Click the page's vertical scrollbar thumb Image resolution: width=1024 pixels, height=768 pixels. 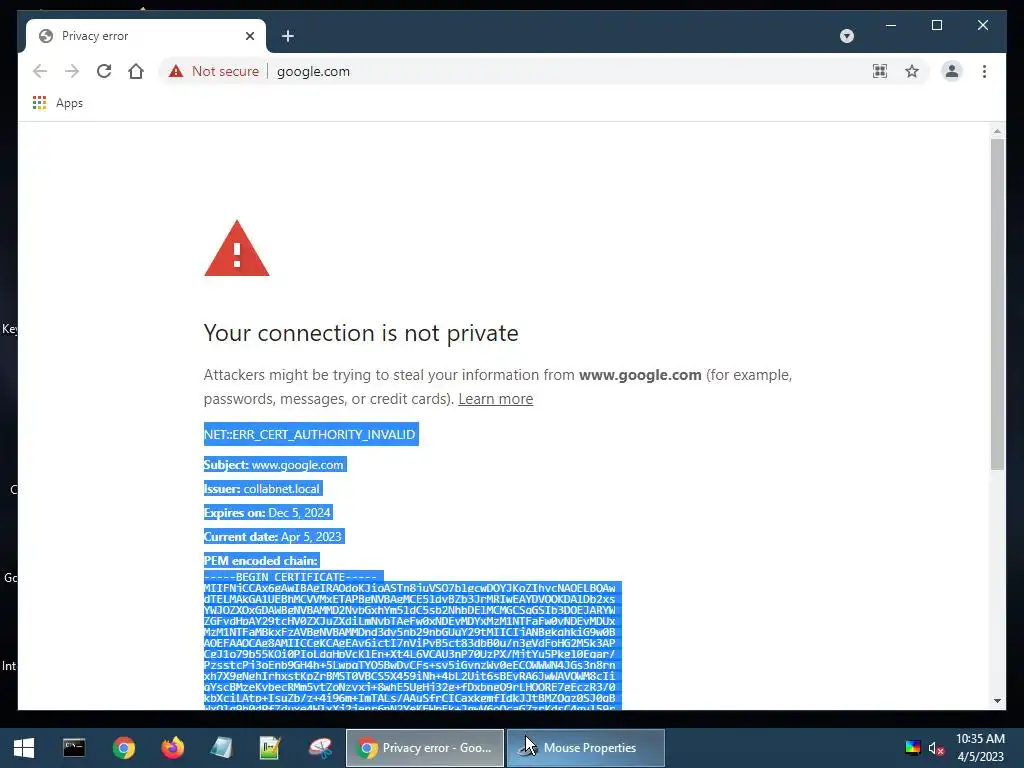(x=997, y=304)
